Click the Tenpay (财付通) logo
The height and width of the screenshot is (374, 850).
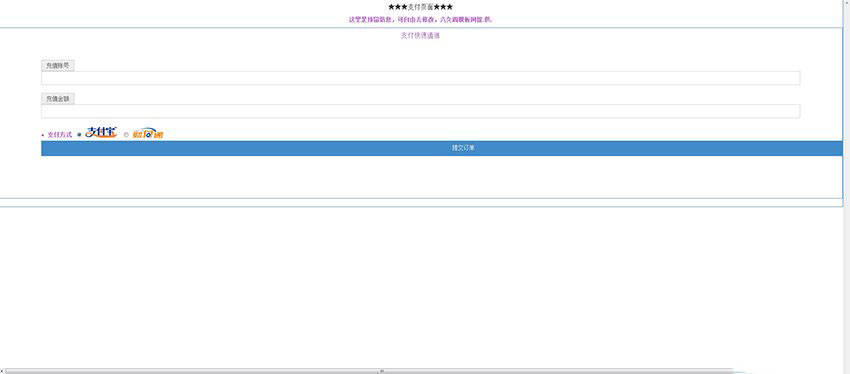(x=147, y=133)
